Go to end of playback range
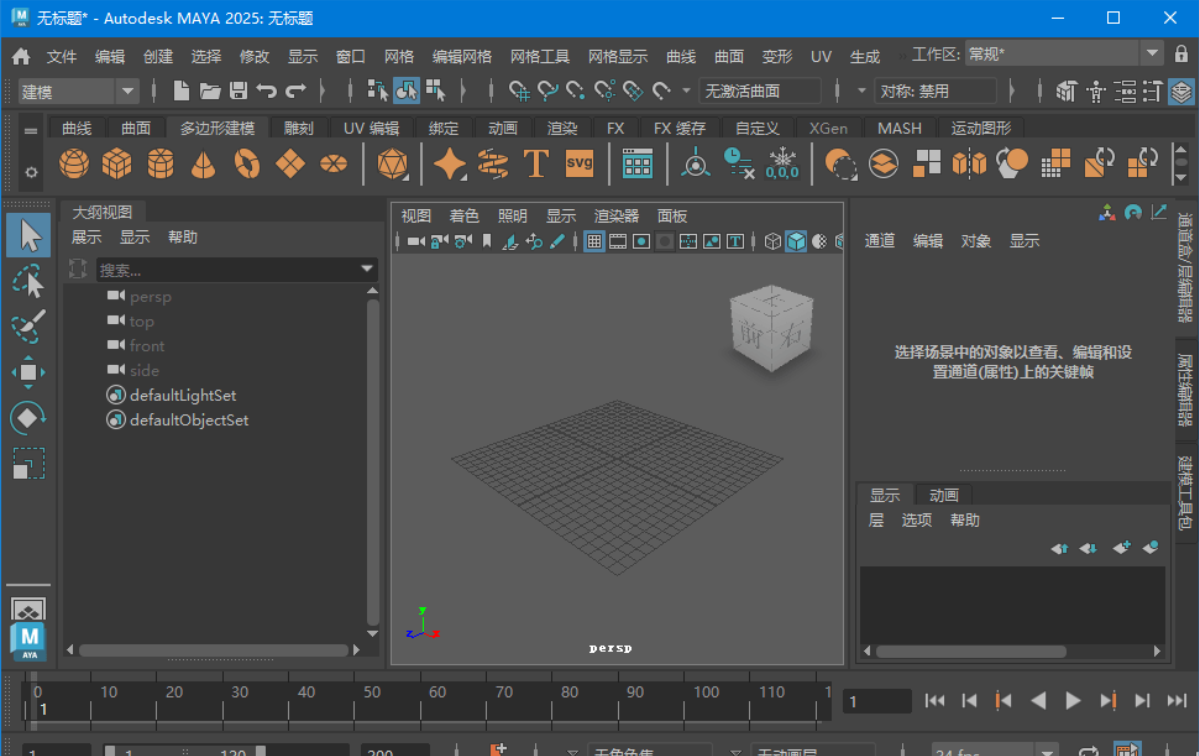This screenshot has height=756, width=1199. coord(1176,701)
